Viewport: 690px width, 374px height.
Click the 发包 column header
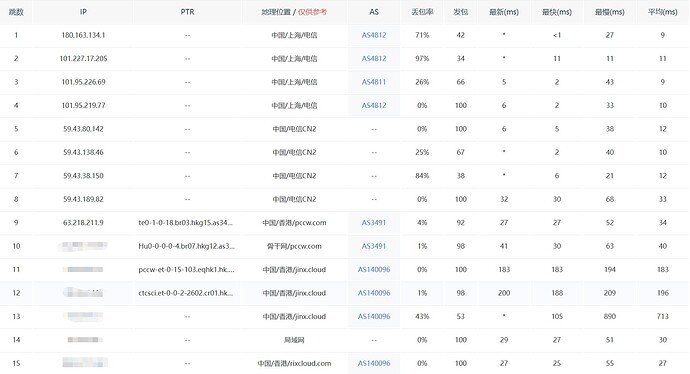[461, 12]
